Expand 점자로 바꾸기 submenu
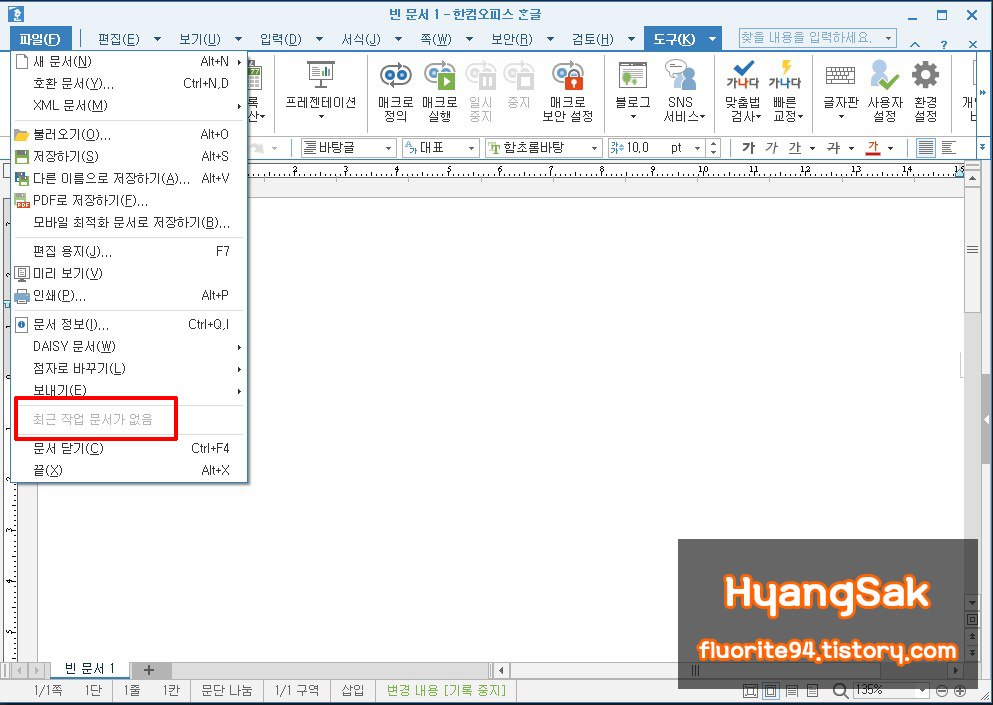 click(x=129, y=369)
